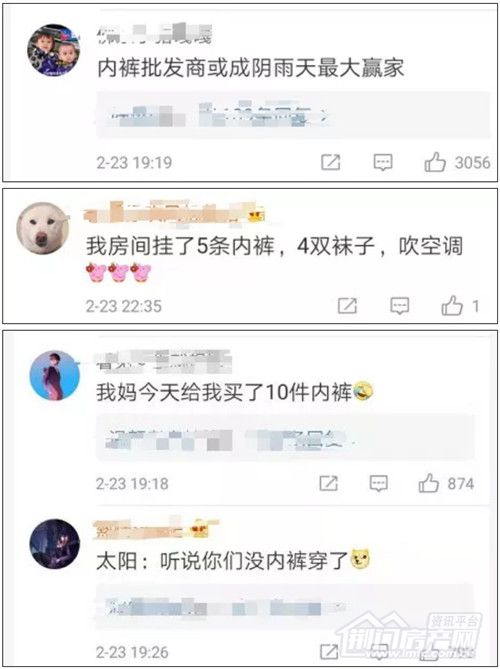
Task: Share the 2-23 19:19 comment
Action: tap(331, 163)
